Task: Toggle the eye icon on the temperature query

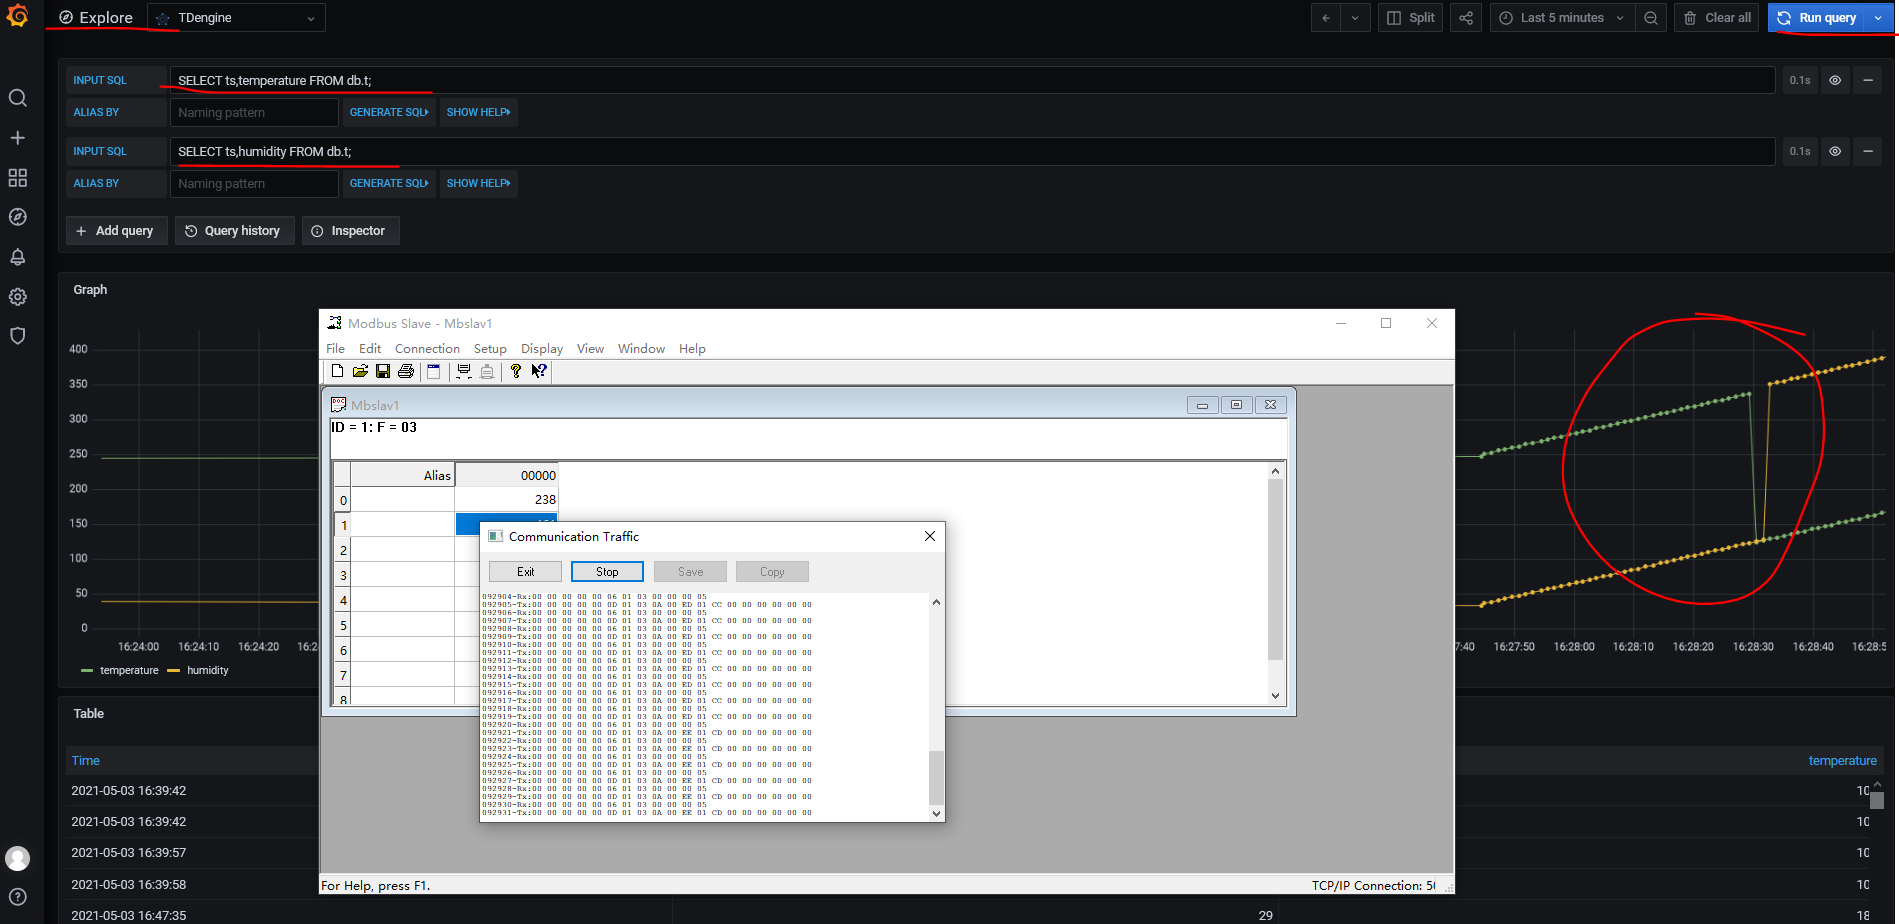Action: tap(1835, 80)
